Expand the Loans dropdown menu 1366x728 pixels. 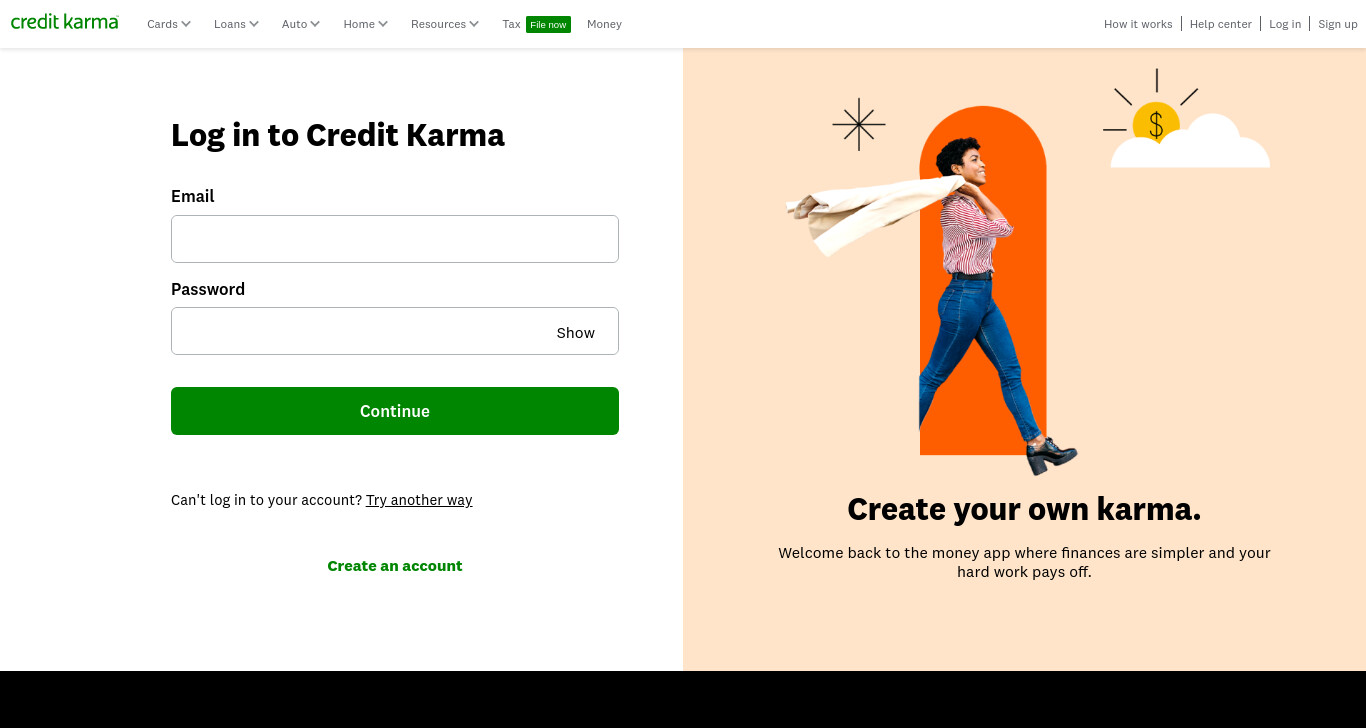[x=236, y=24]
